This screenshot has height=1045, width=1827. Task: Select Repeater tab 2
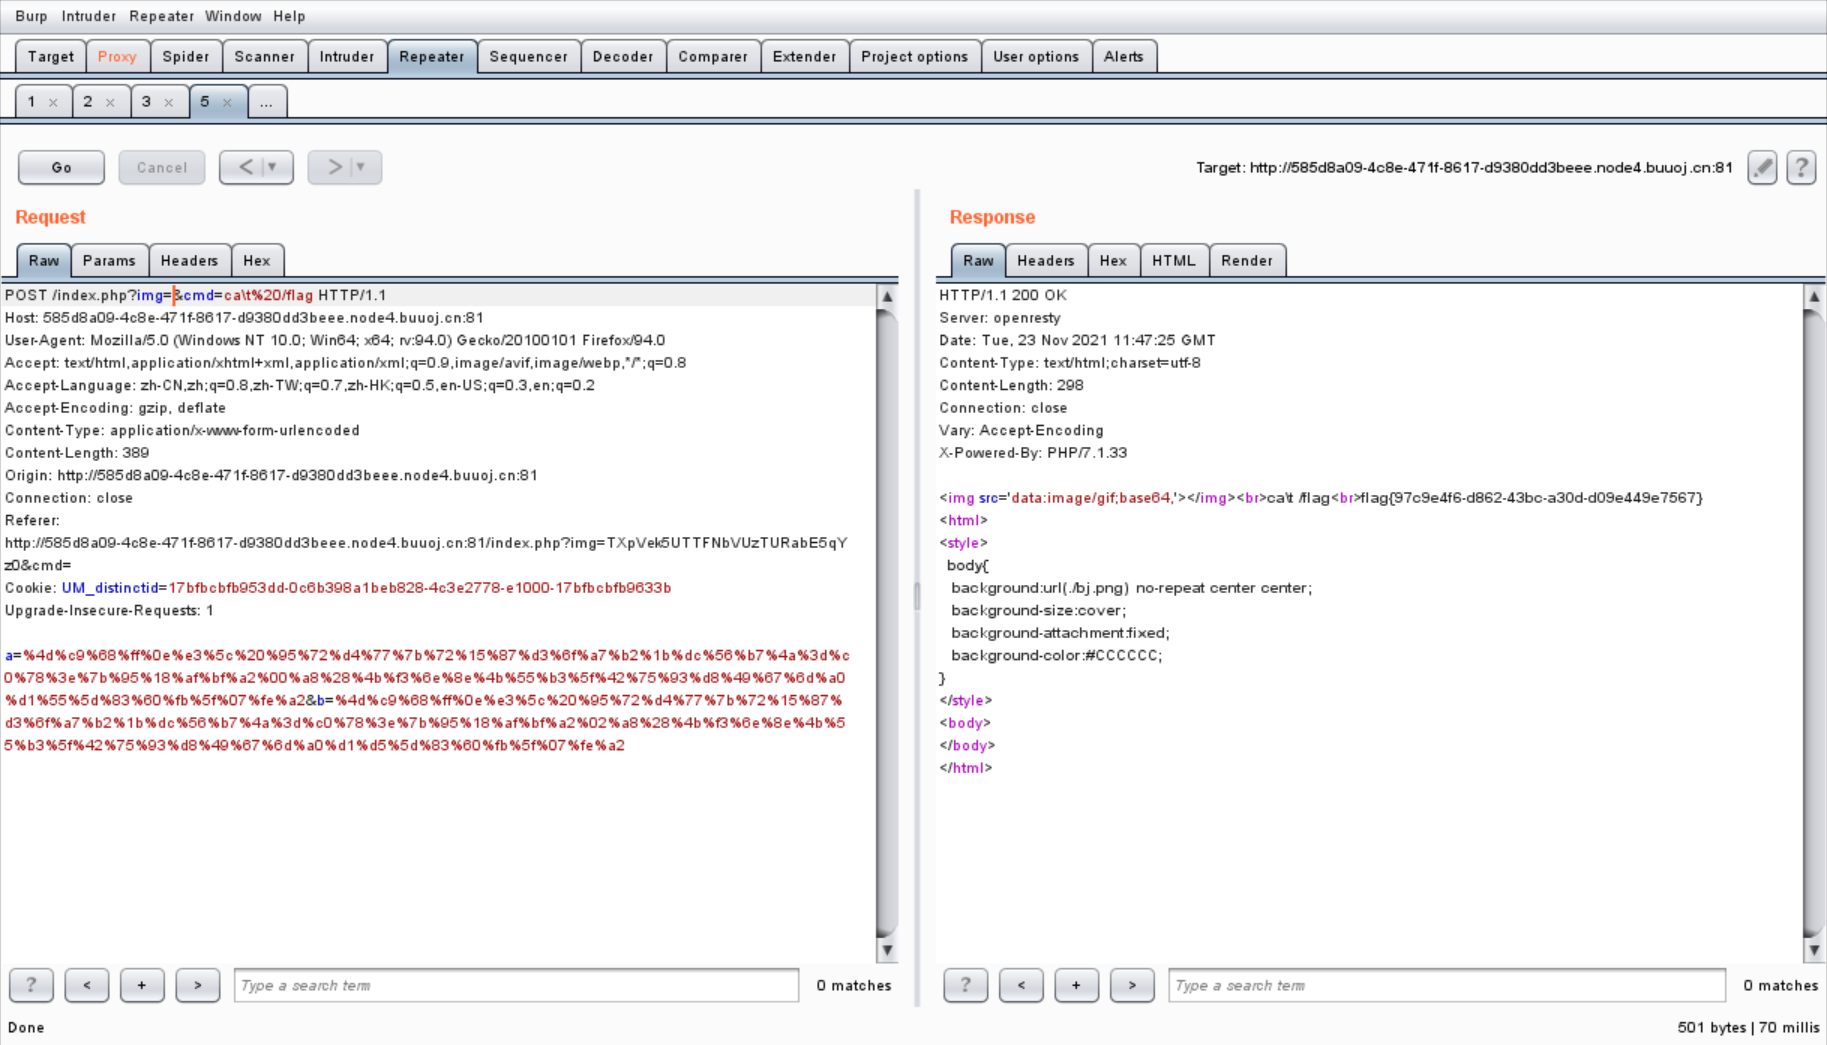coord(88,102)
